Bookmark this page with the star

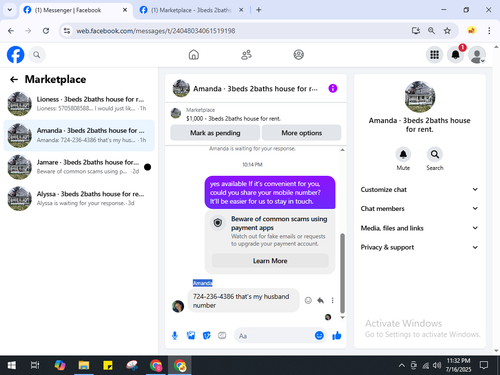click(x=447, y=31)
